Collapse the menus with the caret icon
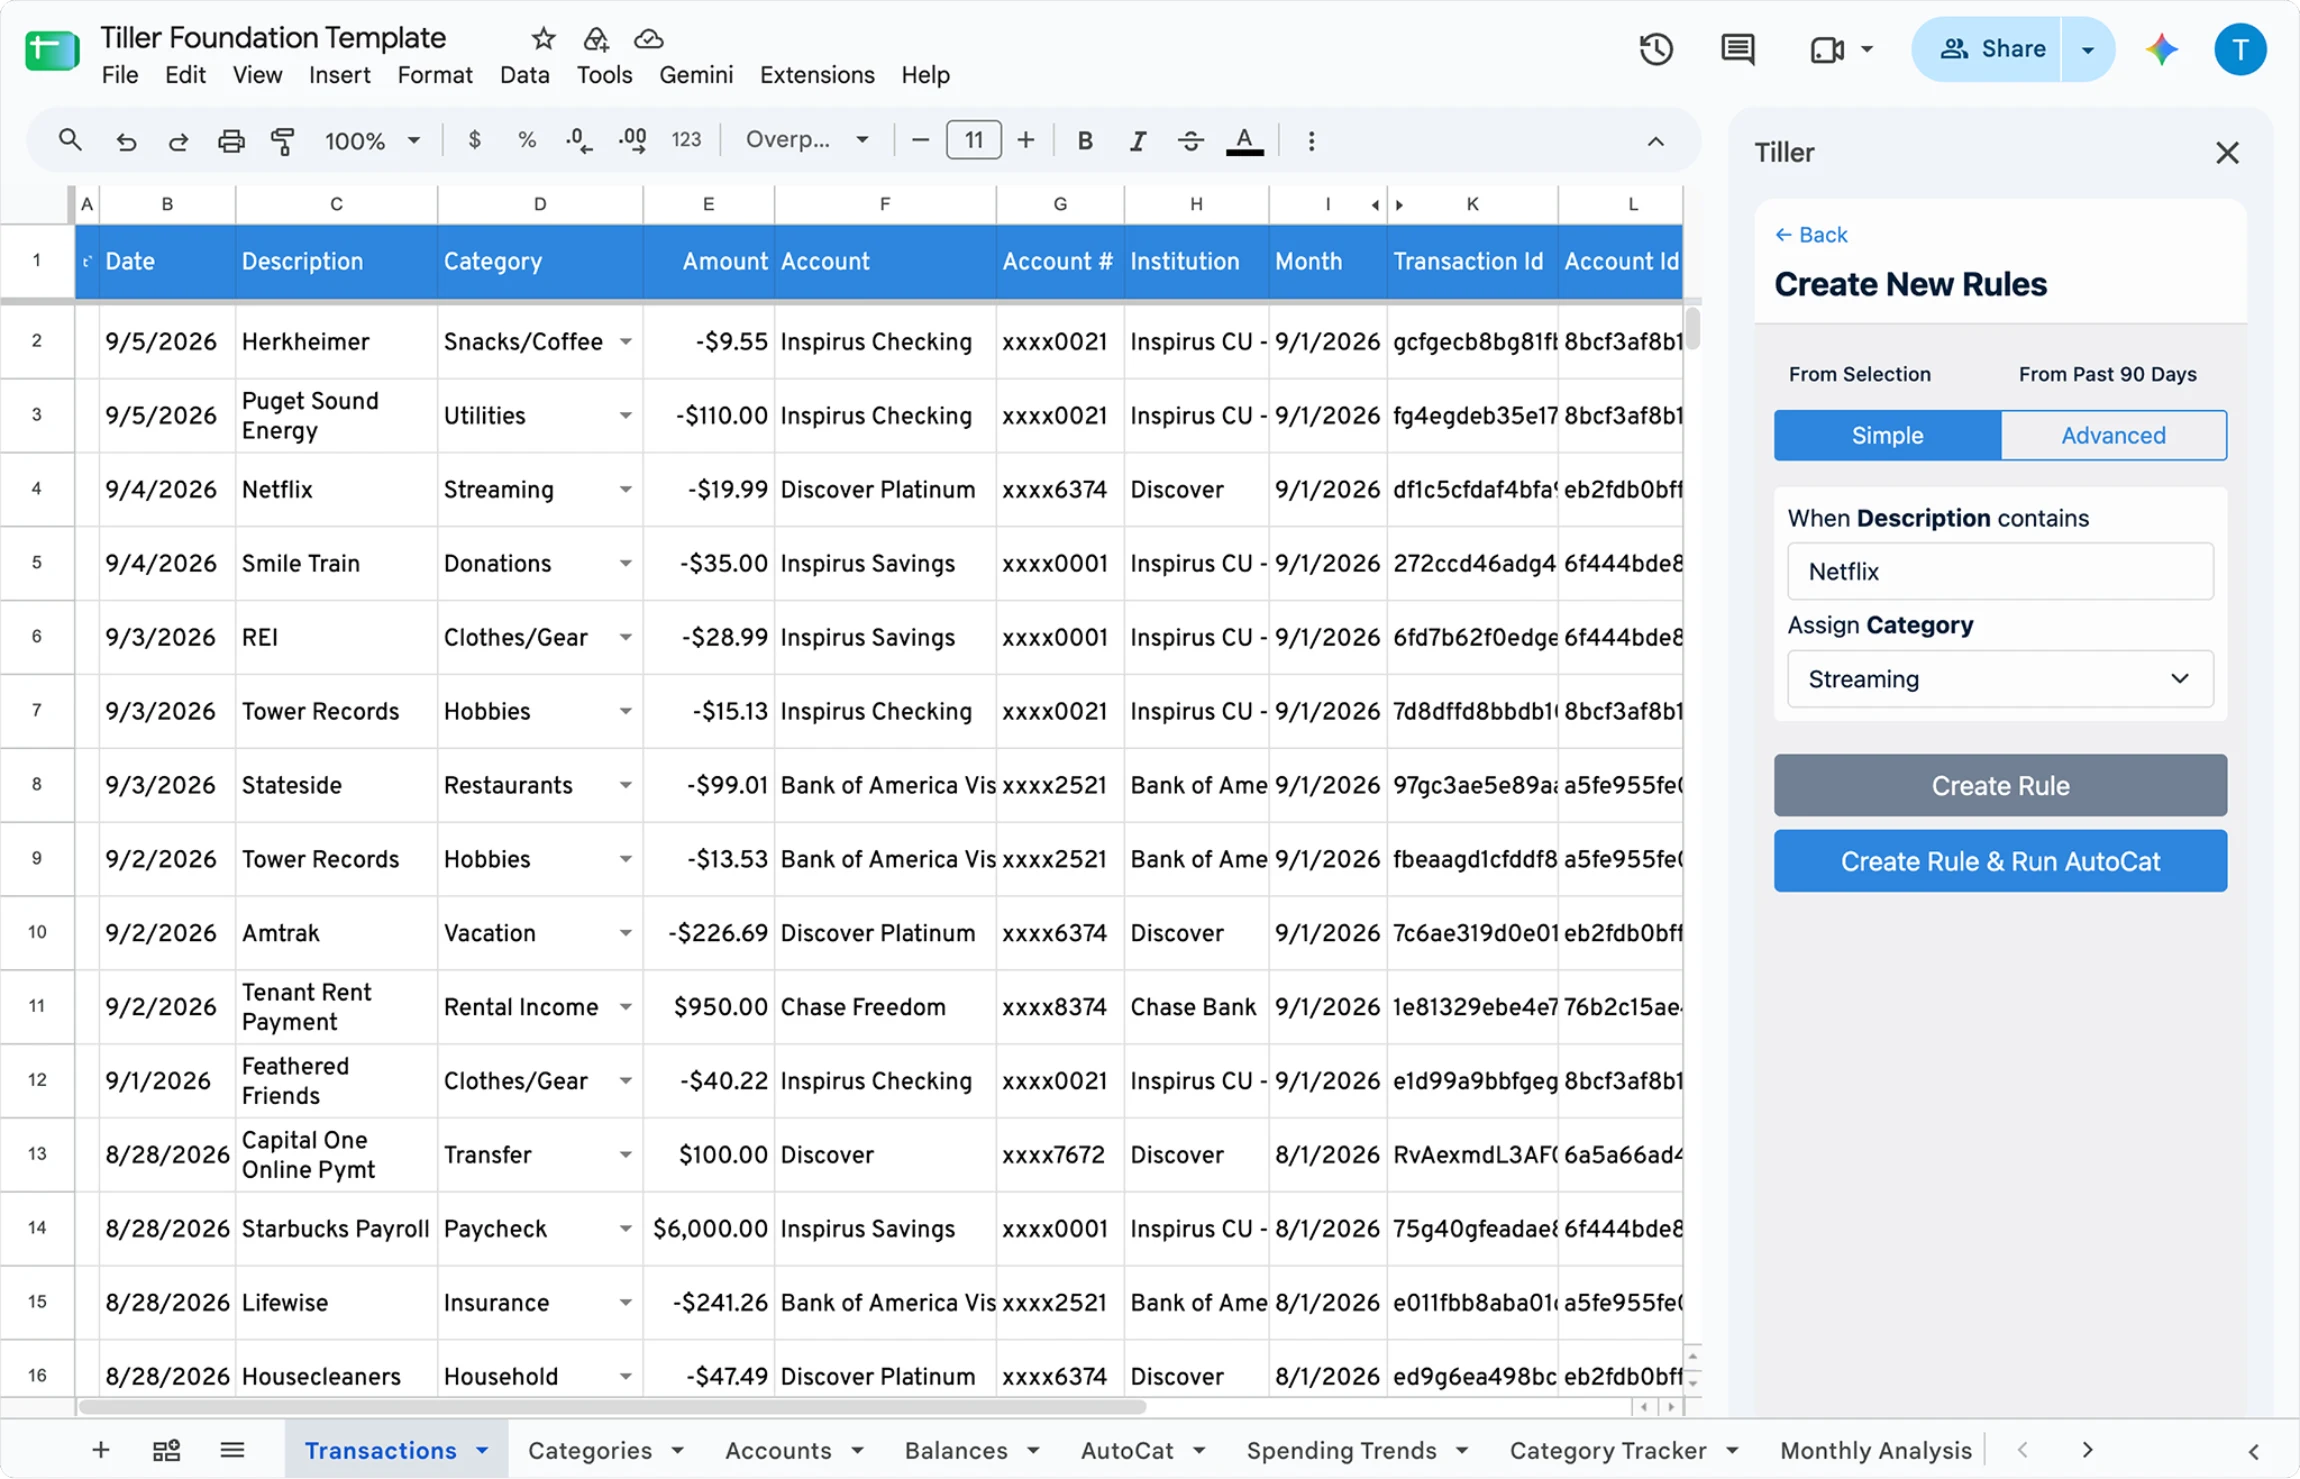The height and width of the screenshot is (1479, 2300). (1656, 141)
